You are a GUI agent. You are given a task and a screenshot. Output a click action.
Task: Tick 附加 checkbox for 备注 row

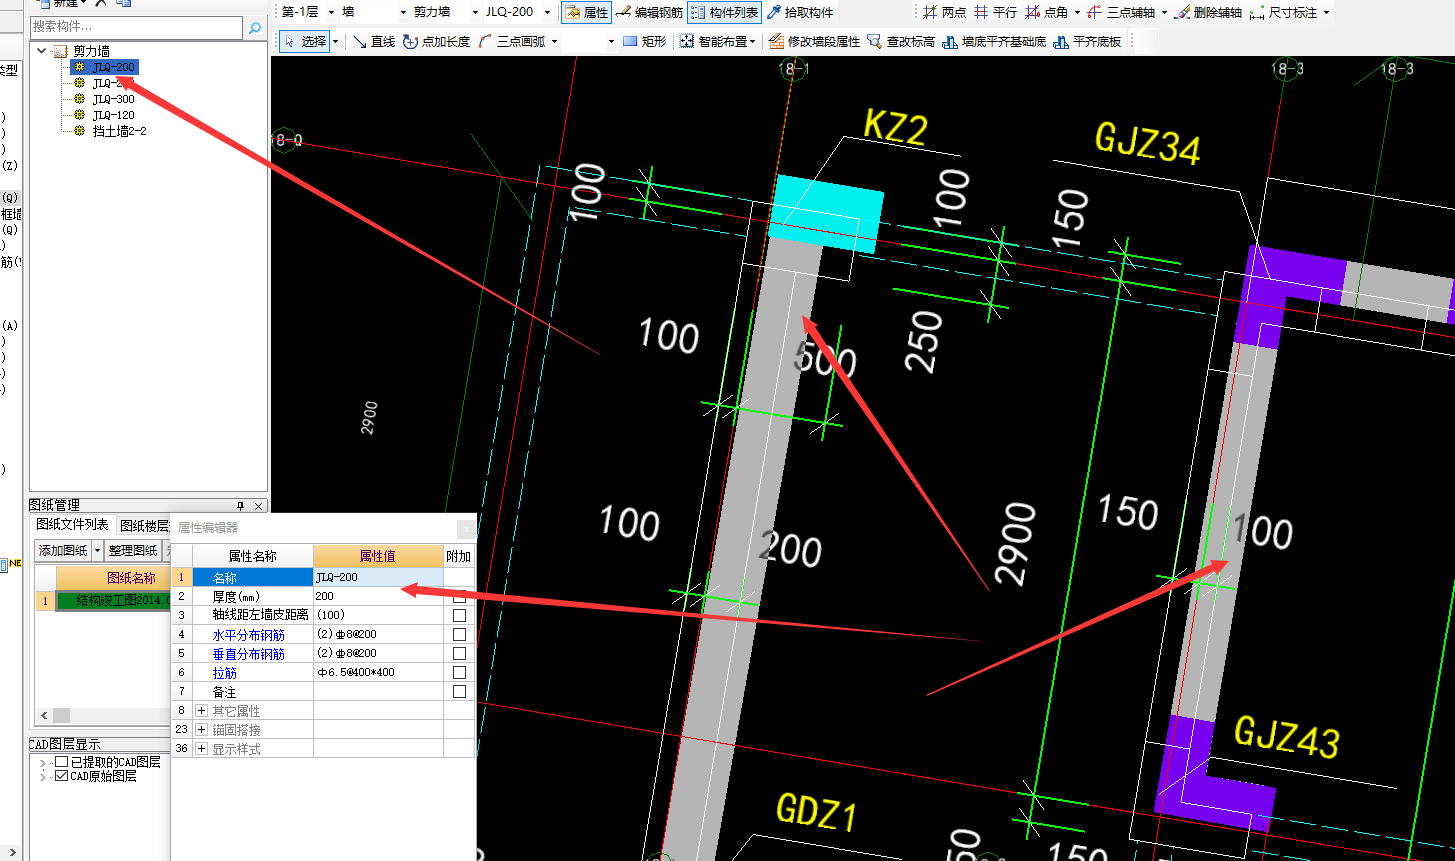click(x=459, y=692)
